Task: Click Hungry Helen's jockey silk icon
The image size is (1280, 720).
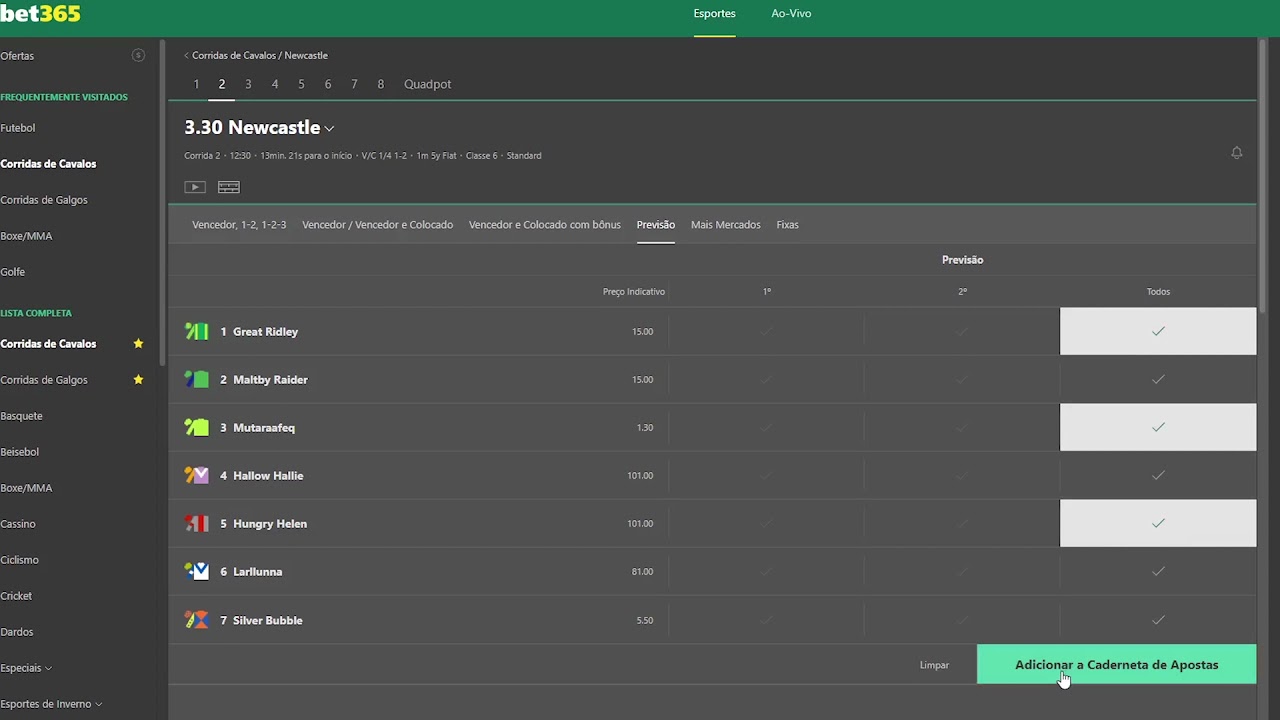Action: click(197, 524)
